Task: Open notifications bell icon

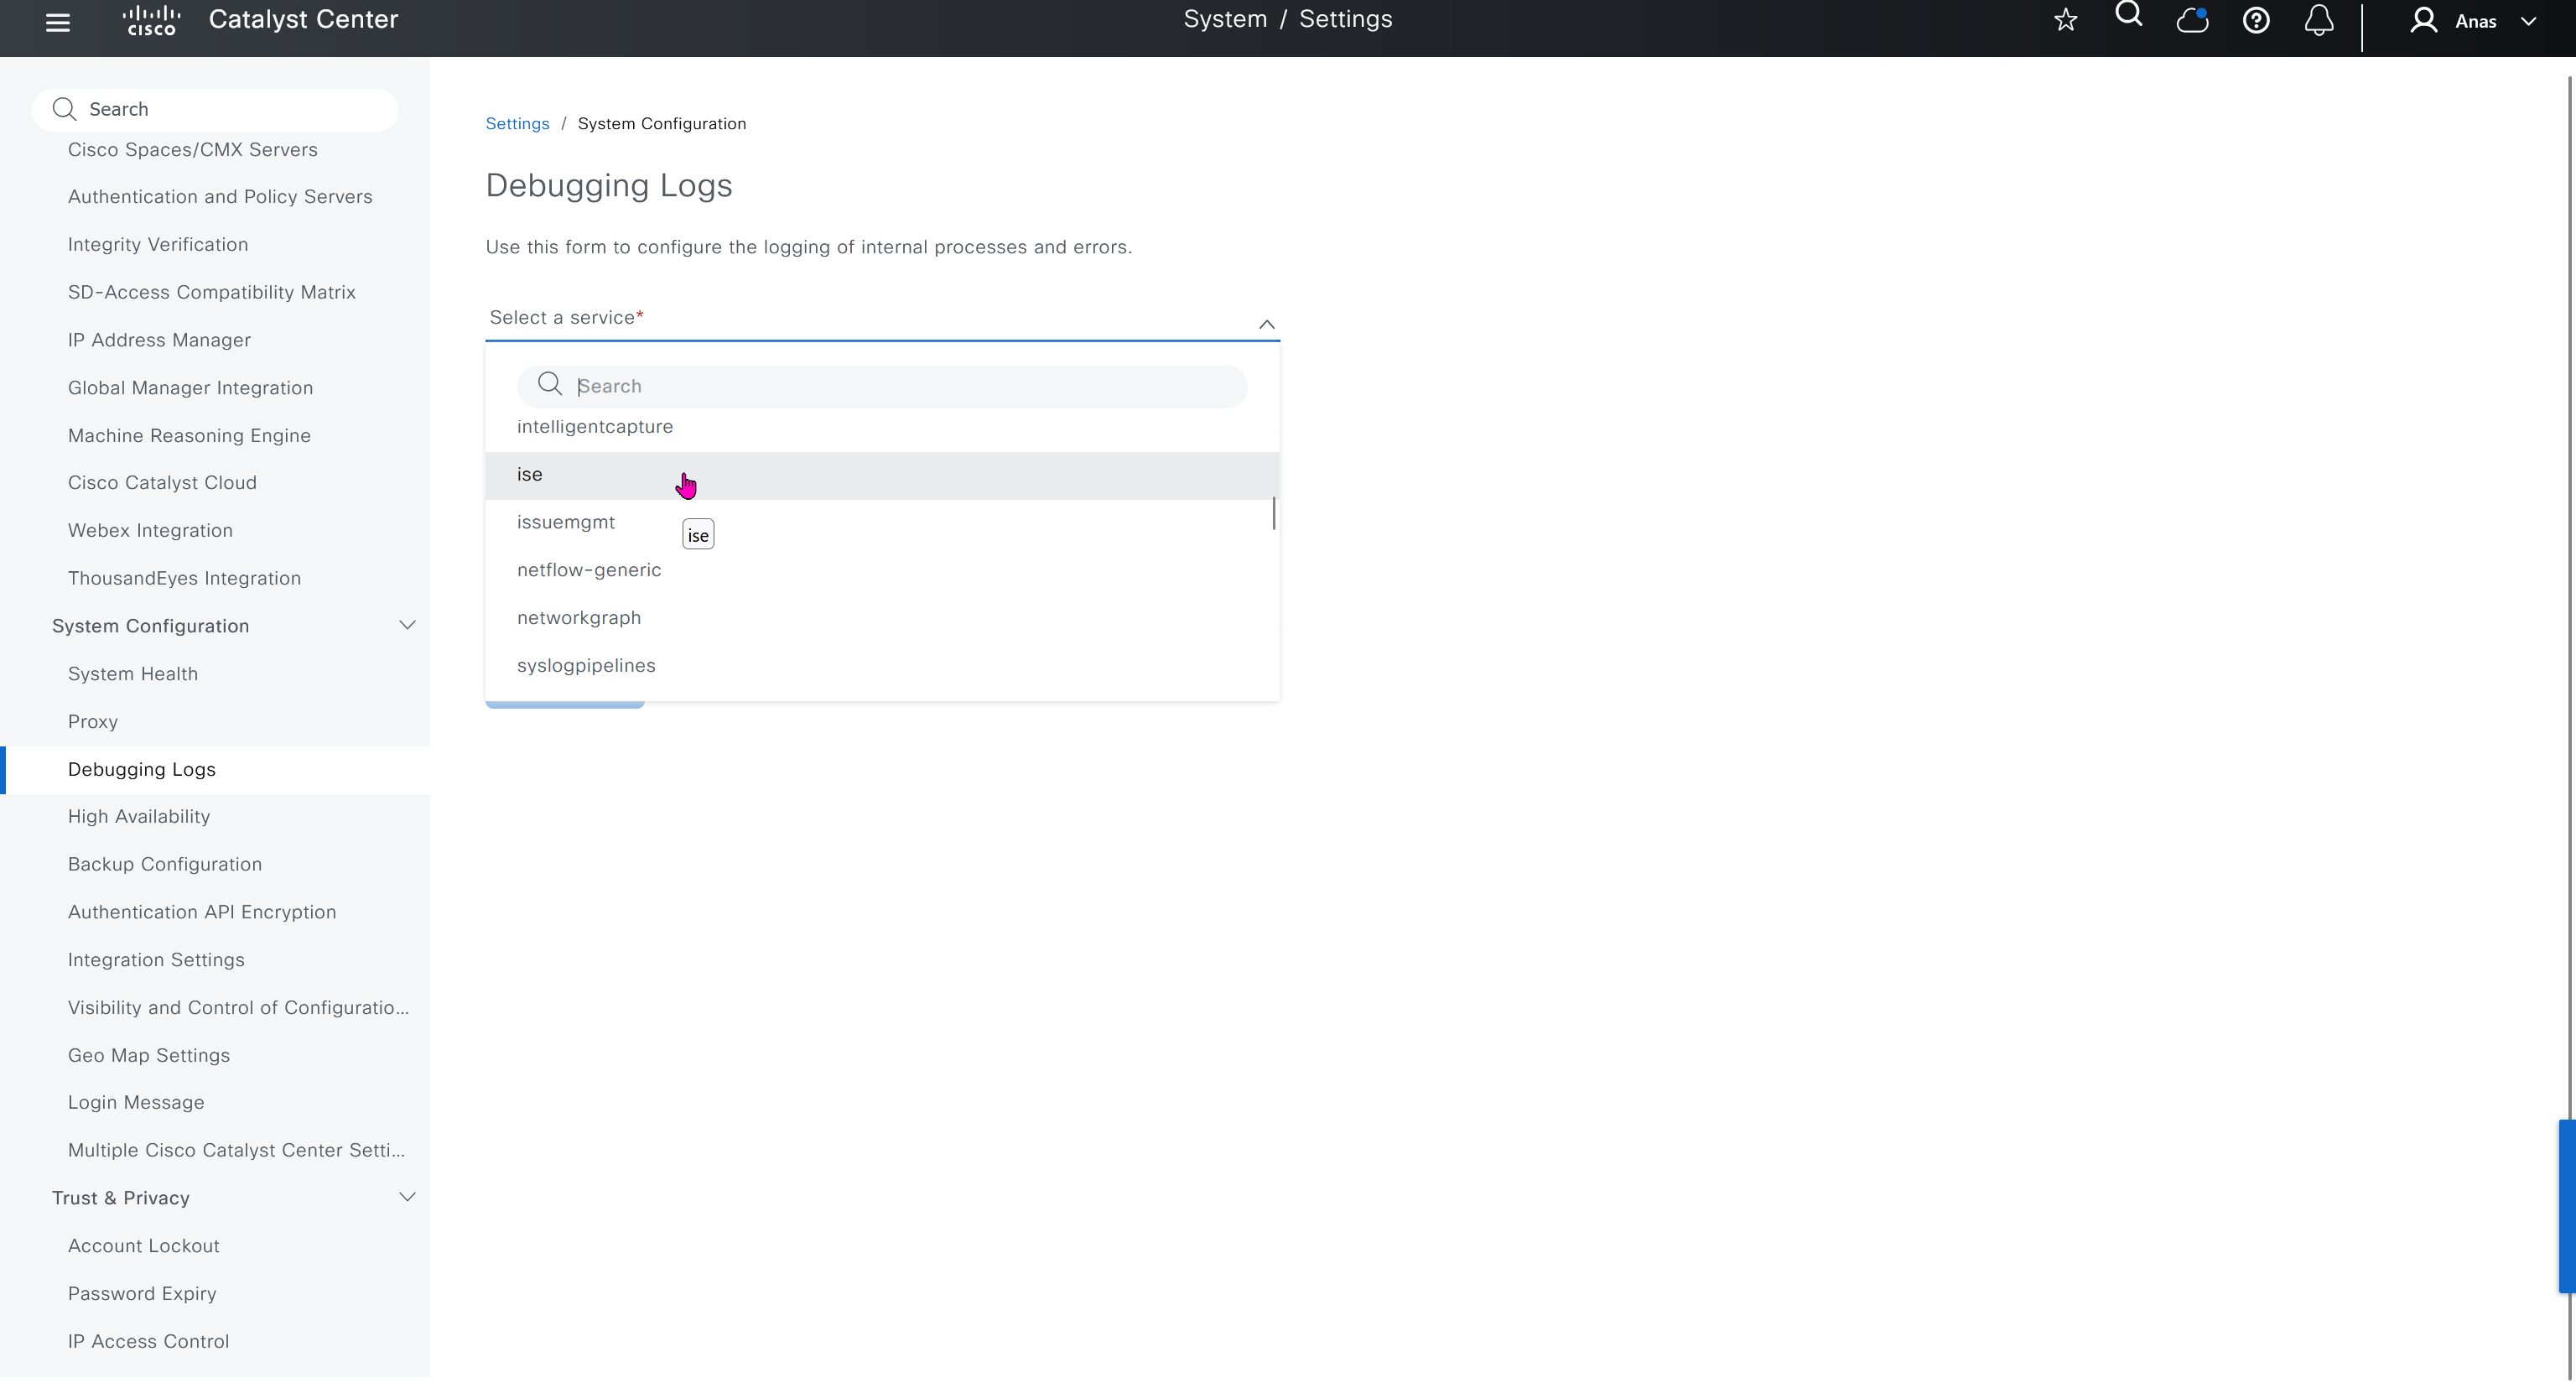Action: point(2318,21)
